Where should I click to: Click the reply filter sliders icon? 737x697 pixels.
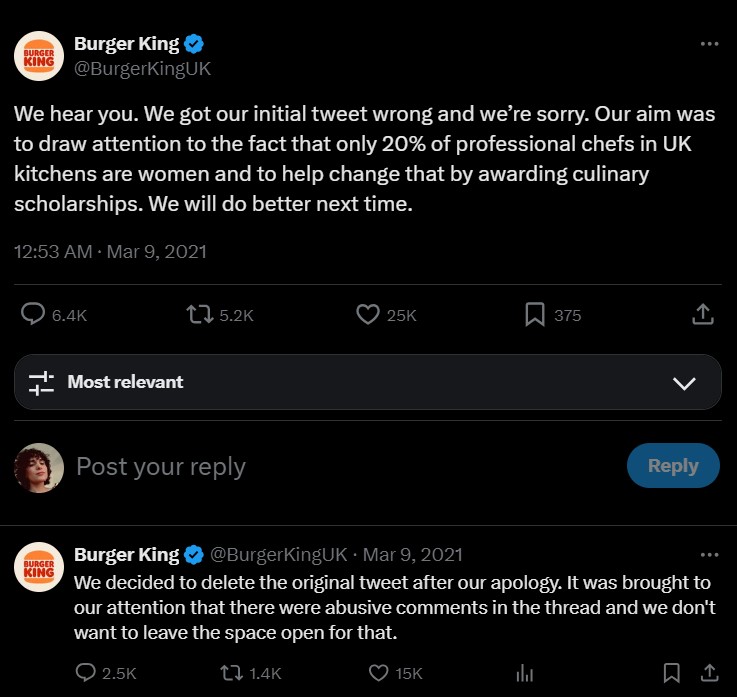41,382
